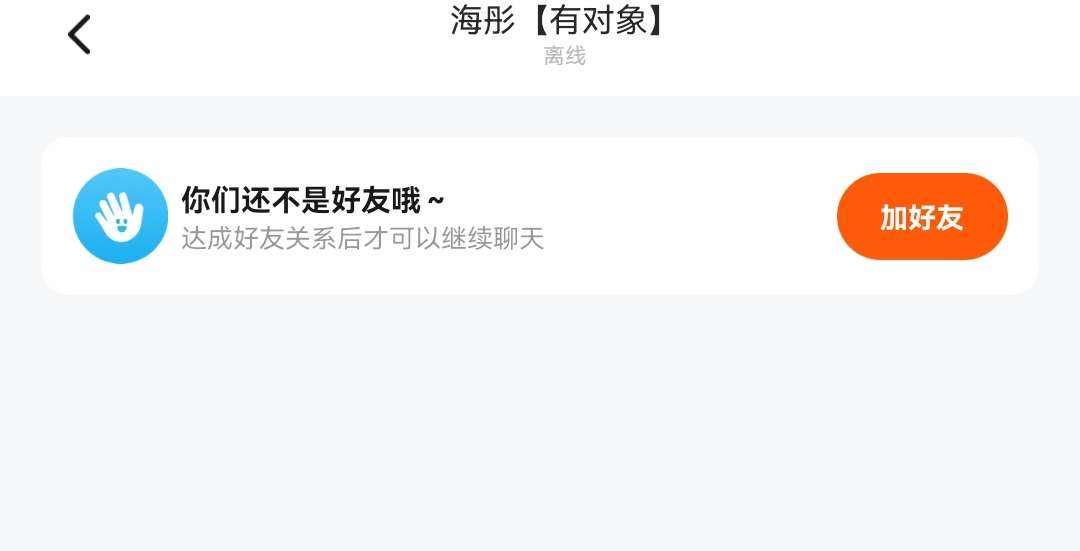Click the 加好友 orange button

pyautogui.click(x=922, y=216)
